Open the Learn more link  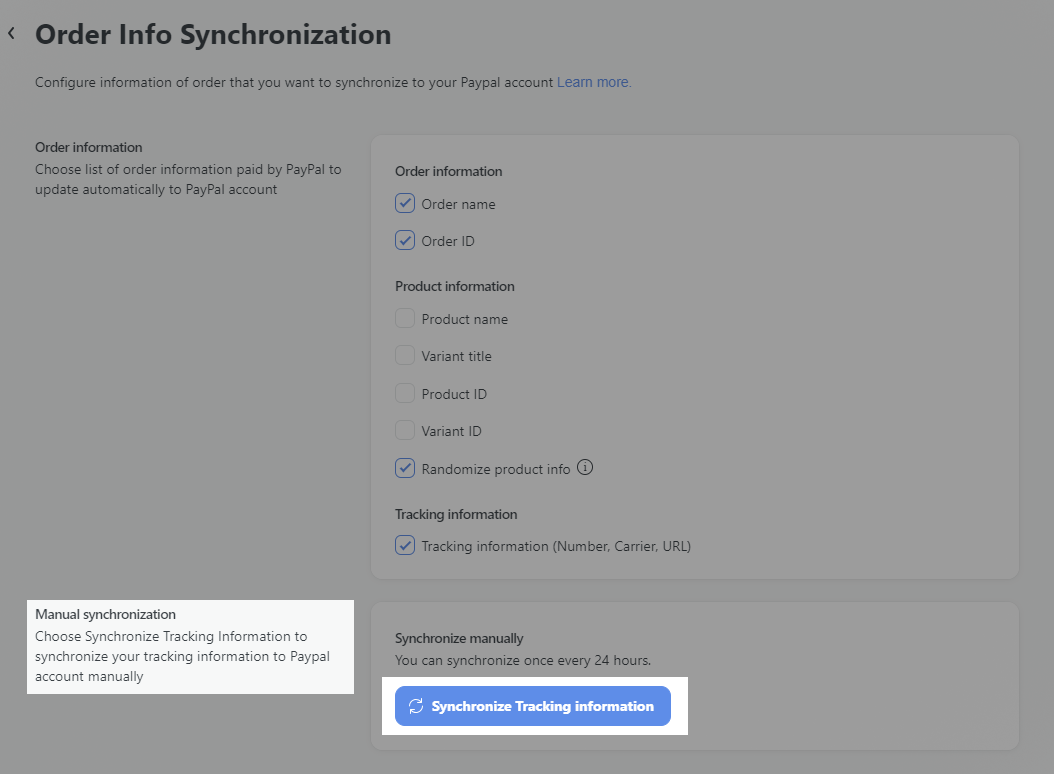(594, 82)
